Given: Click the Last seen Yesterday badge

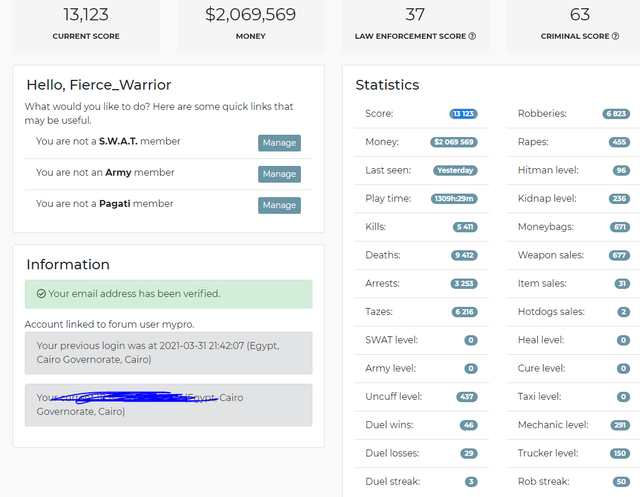Looking at the screenshot, I should pyautogui.click(x=455, y=170).
